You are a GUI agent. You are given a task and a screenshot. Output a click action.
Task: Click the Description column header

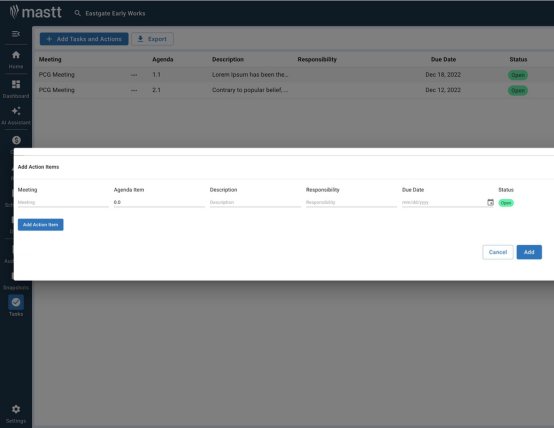click(x=228, y=59)
